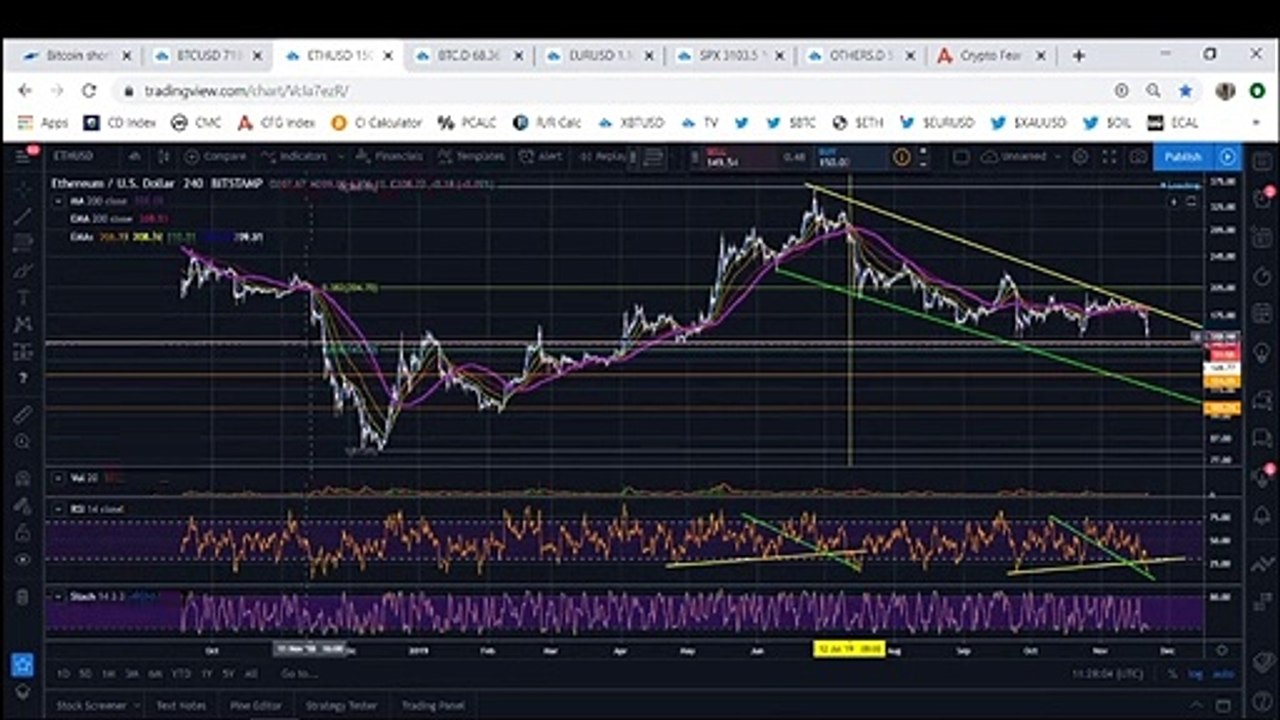
Task: Click the yellow date label on time axis
Action: 849,649
